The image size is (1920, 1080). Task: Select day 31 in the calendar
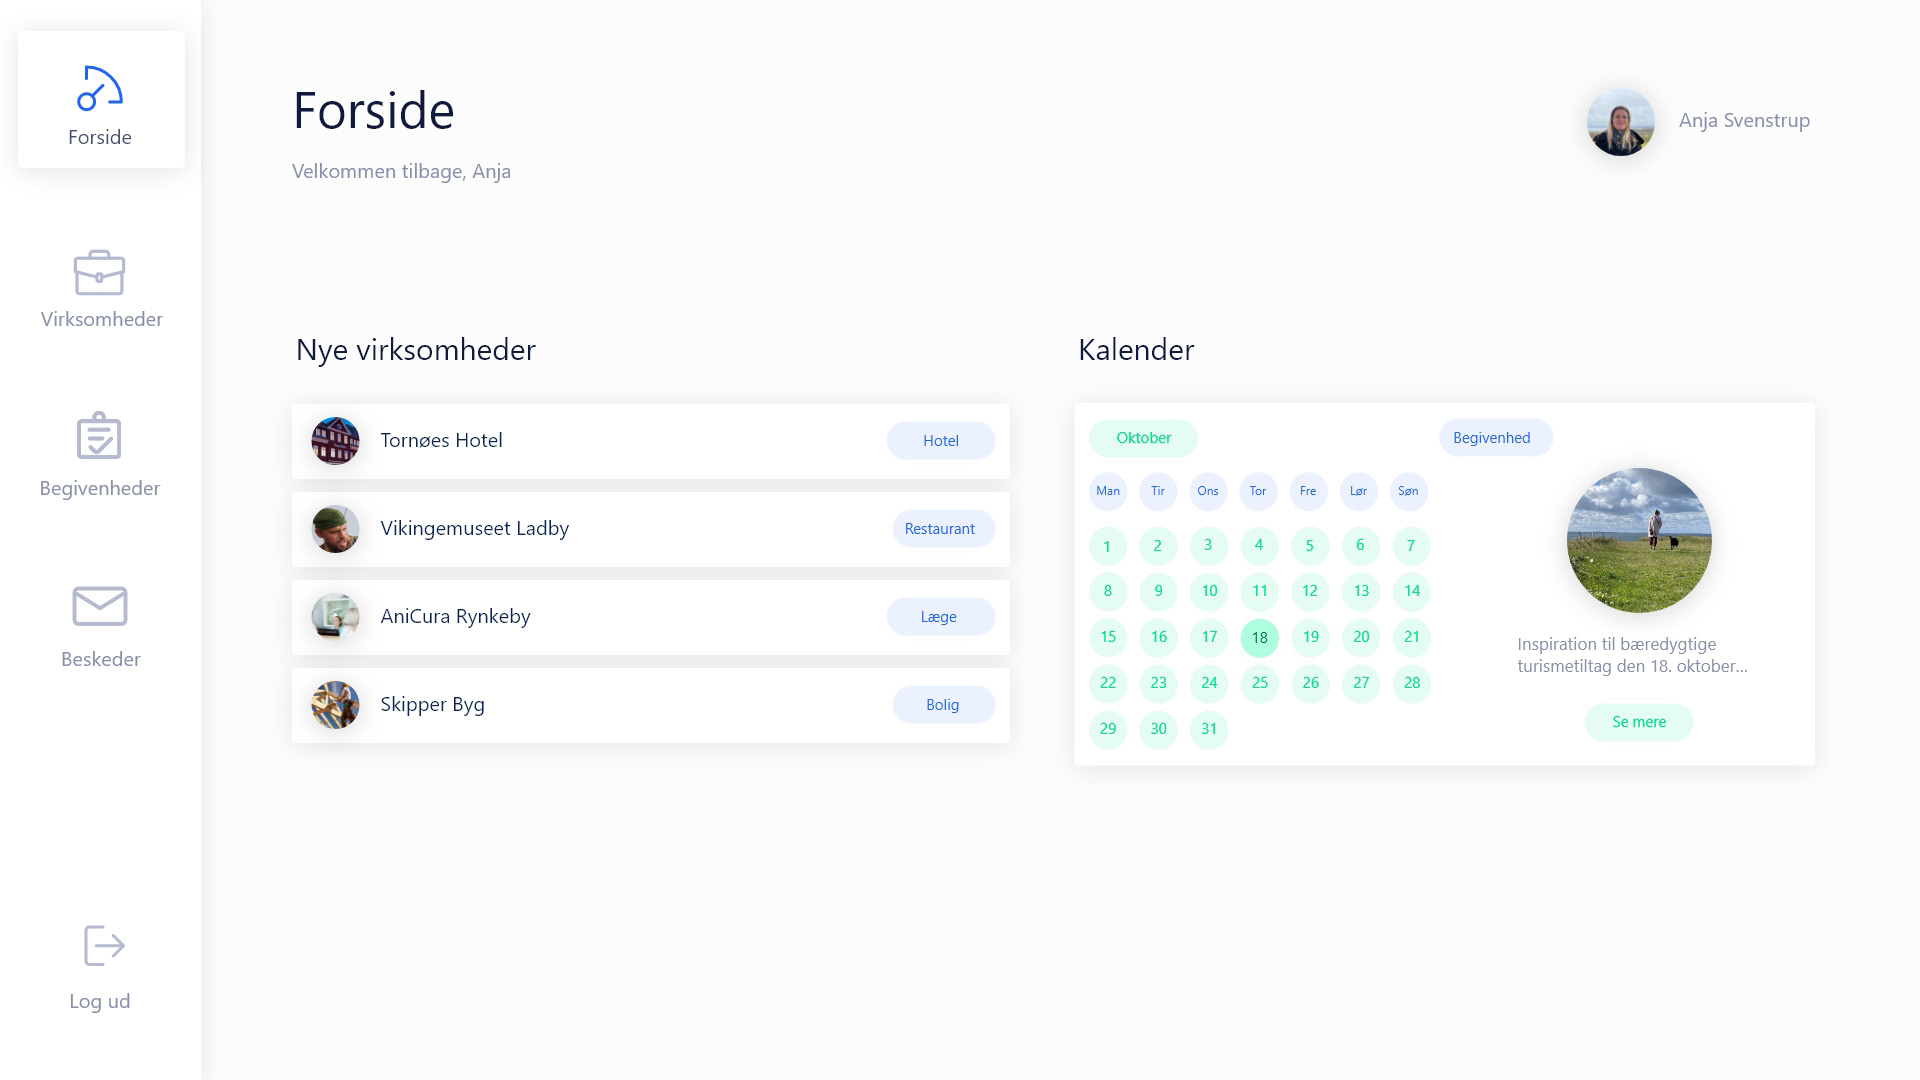[x=1209, y=729]
